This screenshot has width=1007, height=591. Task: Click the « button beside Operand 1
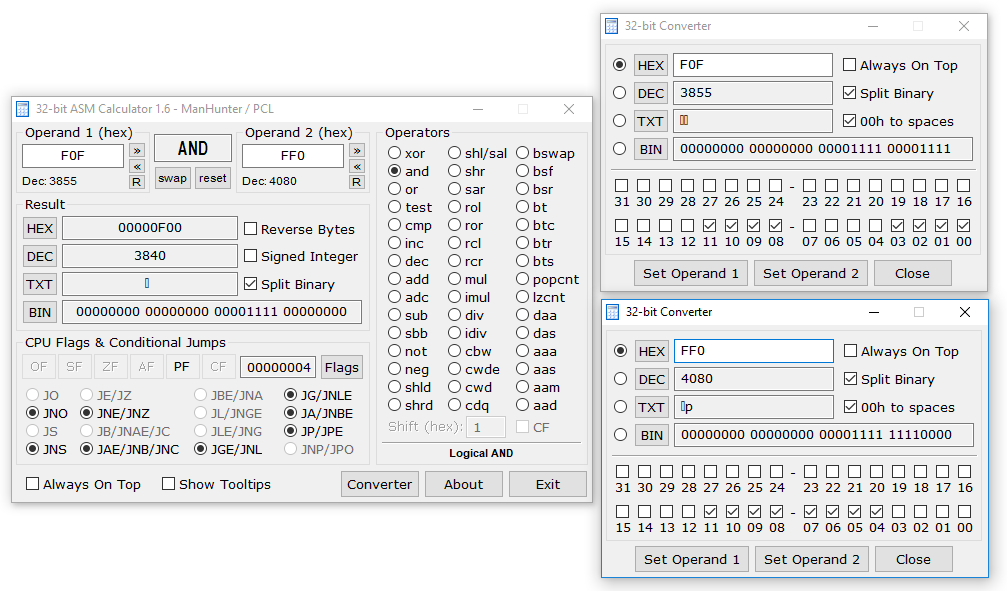click(x=137, y=166)
